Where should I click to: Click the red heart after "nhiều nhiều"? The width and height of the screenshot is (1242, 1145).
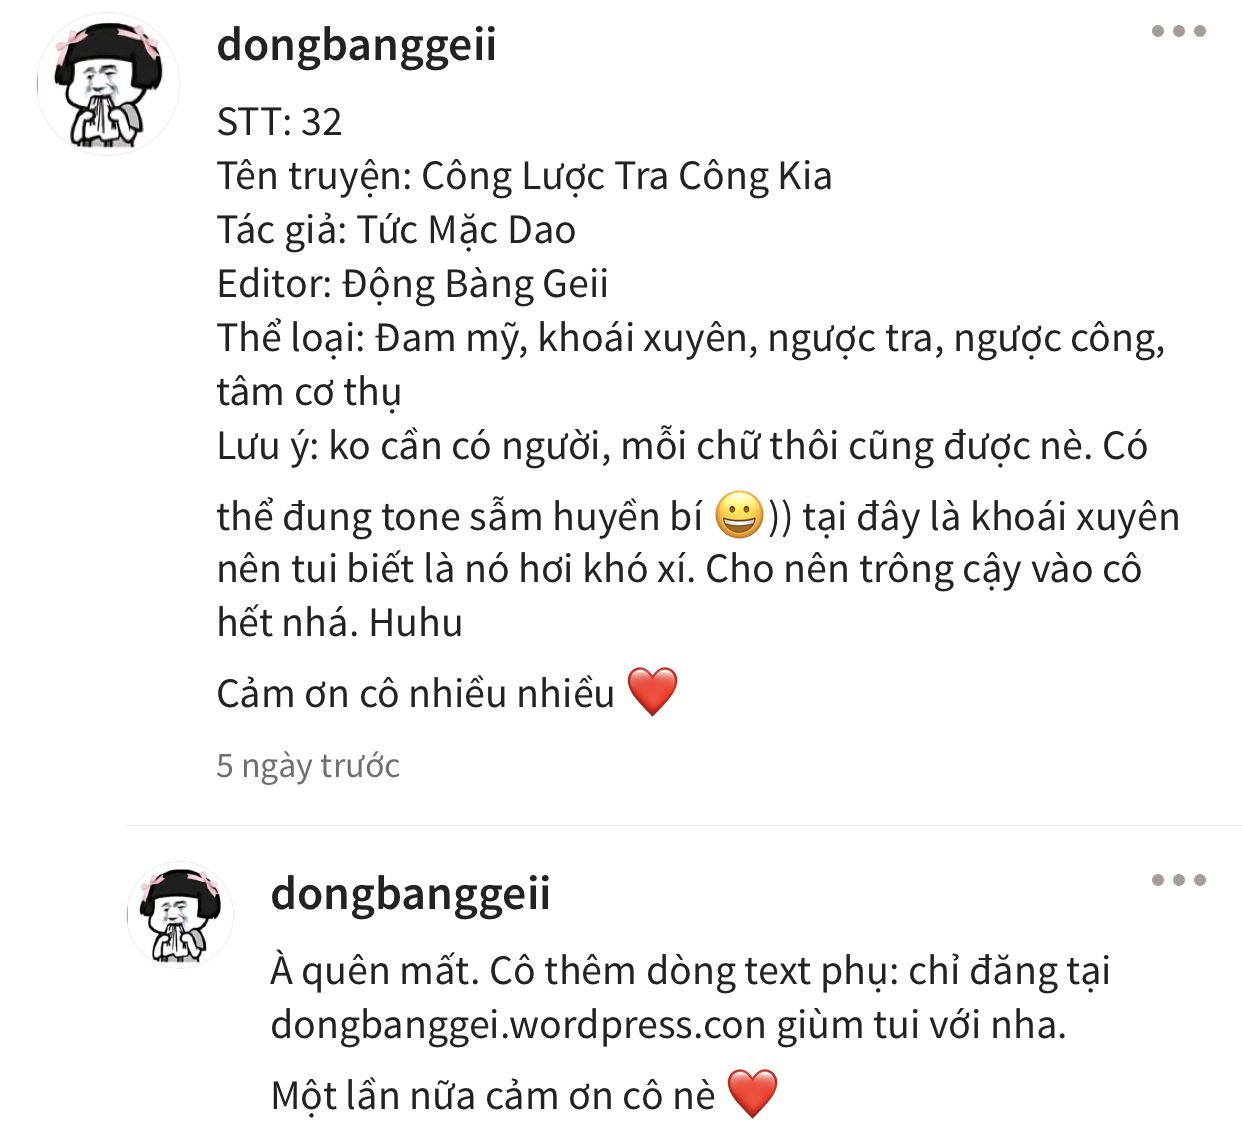652,692
